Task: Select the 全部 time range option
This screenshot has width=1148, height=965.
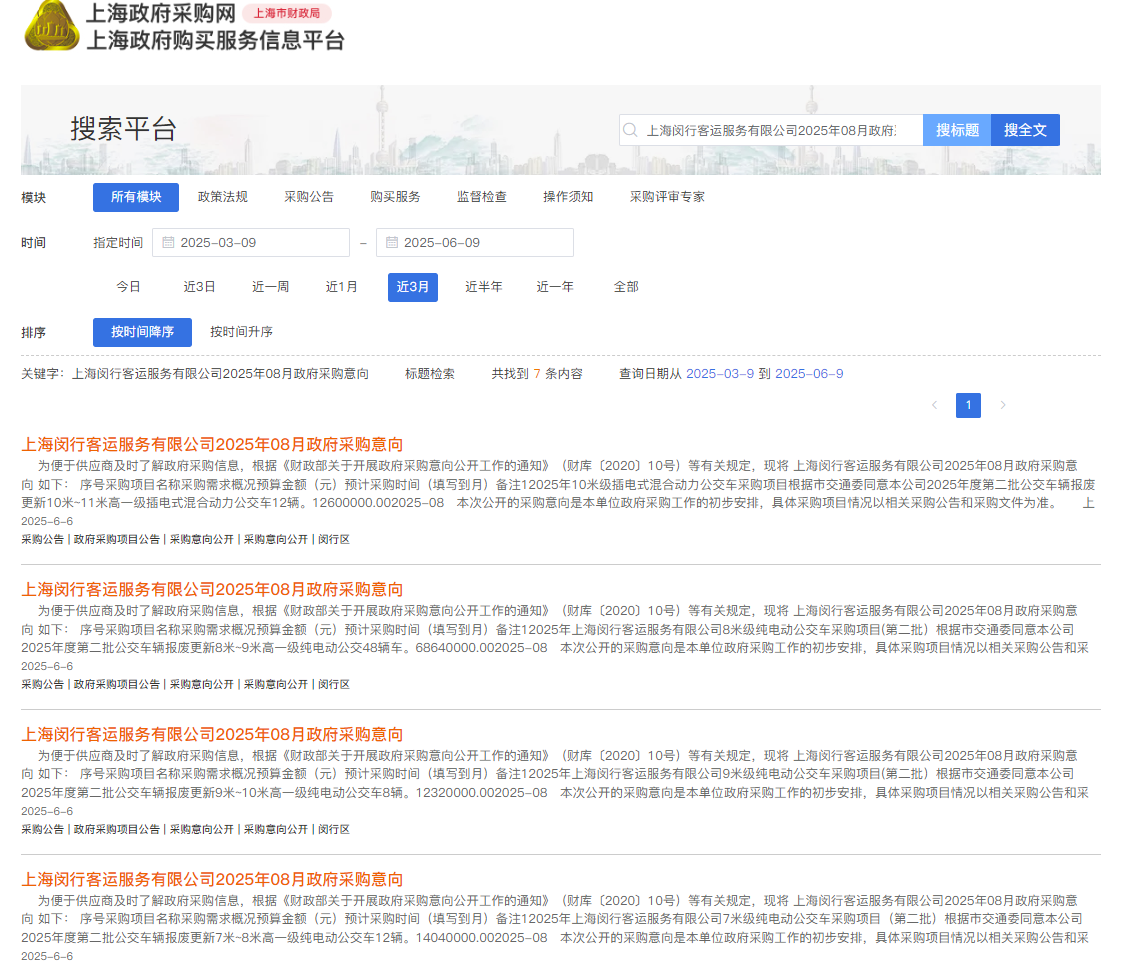Action: click(627, 287)
